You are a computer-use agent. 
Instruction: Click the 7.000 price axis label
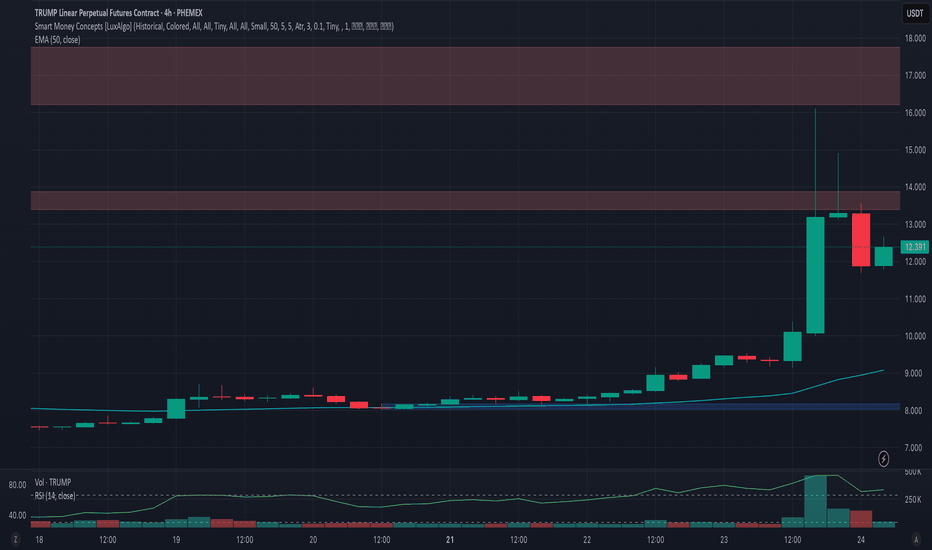(x=915, y=448)
